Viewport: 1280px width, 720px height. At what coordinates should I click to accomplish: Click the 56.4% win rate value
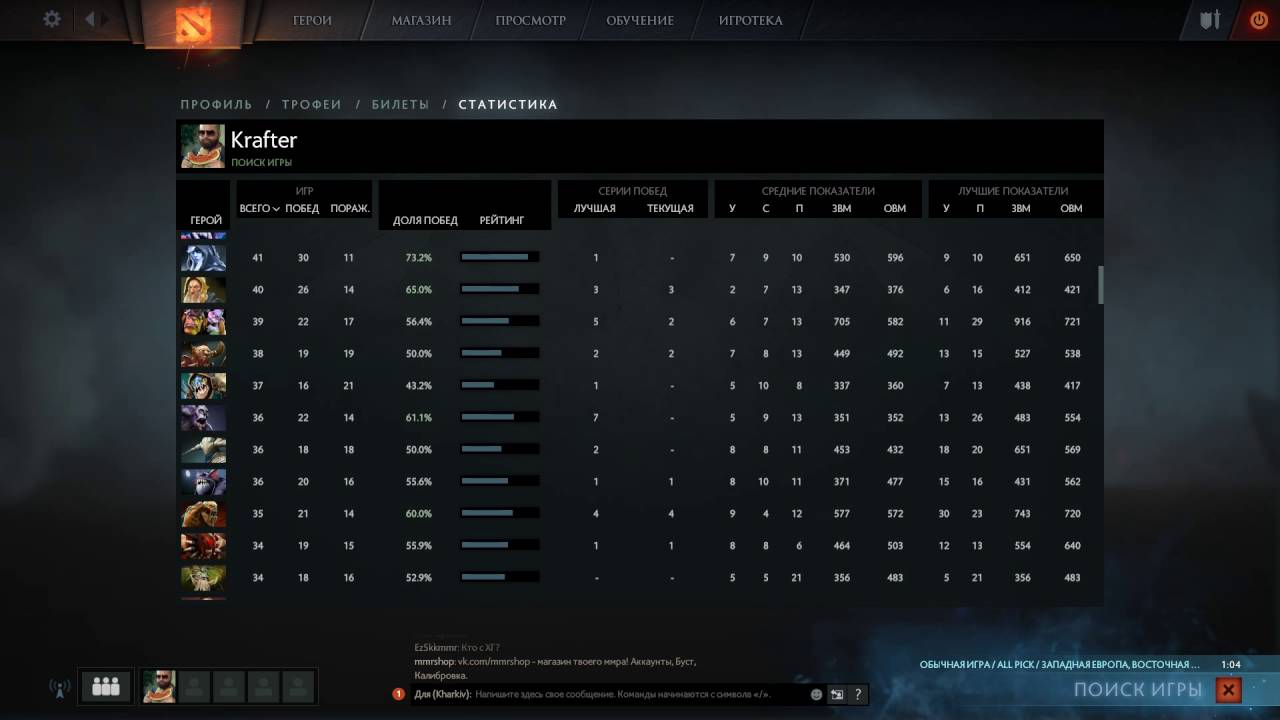(x=419, y=322)
